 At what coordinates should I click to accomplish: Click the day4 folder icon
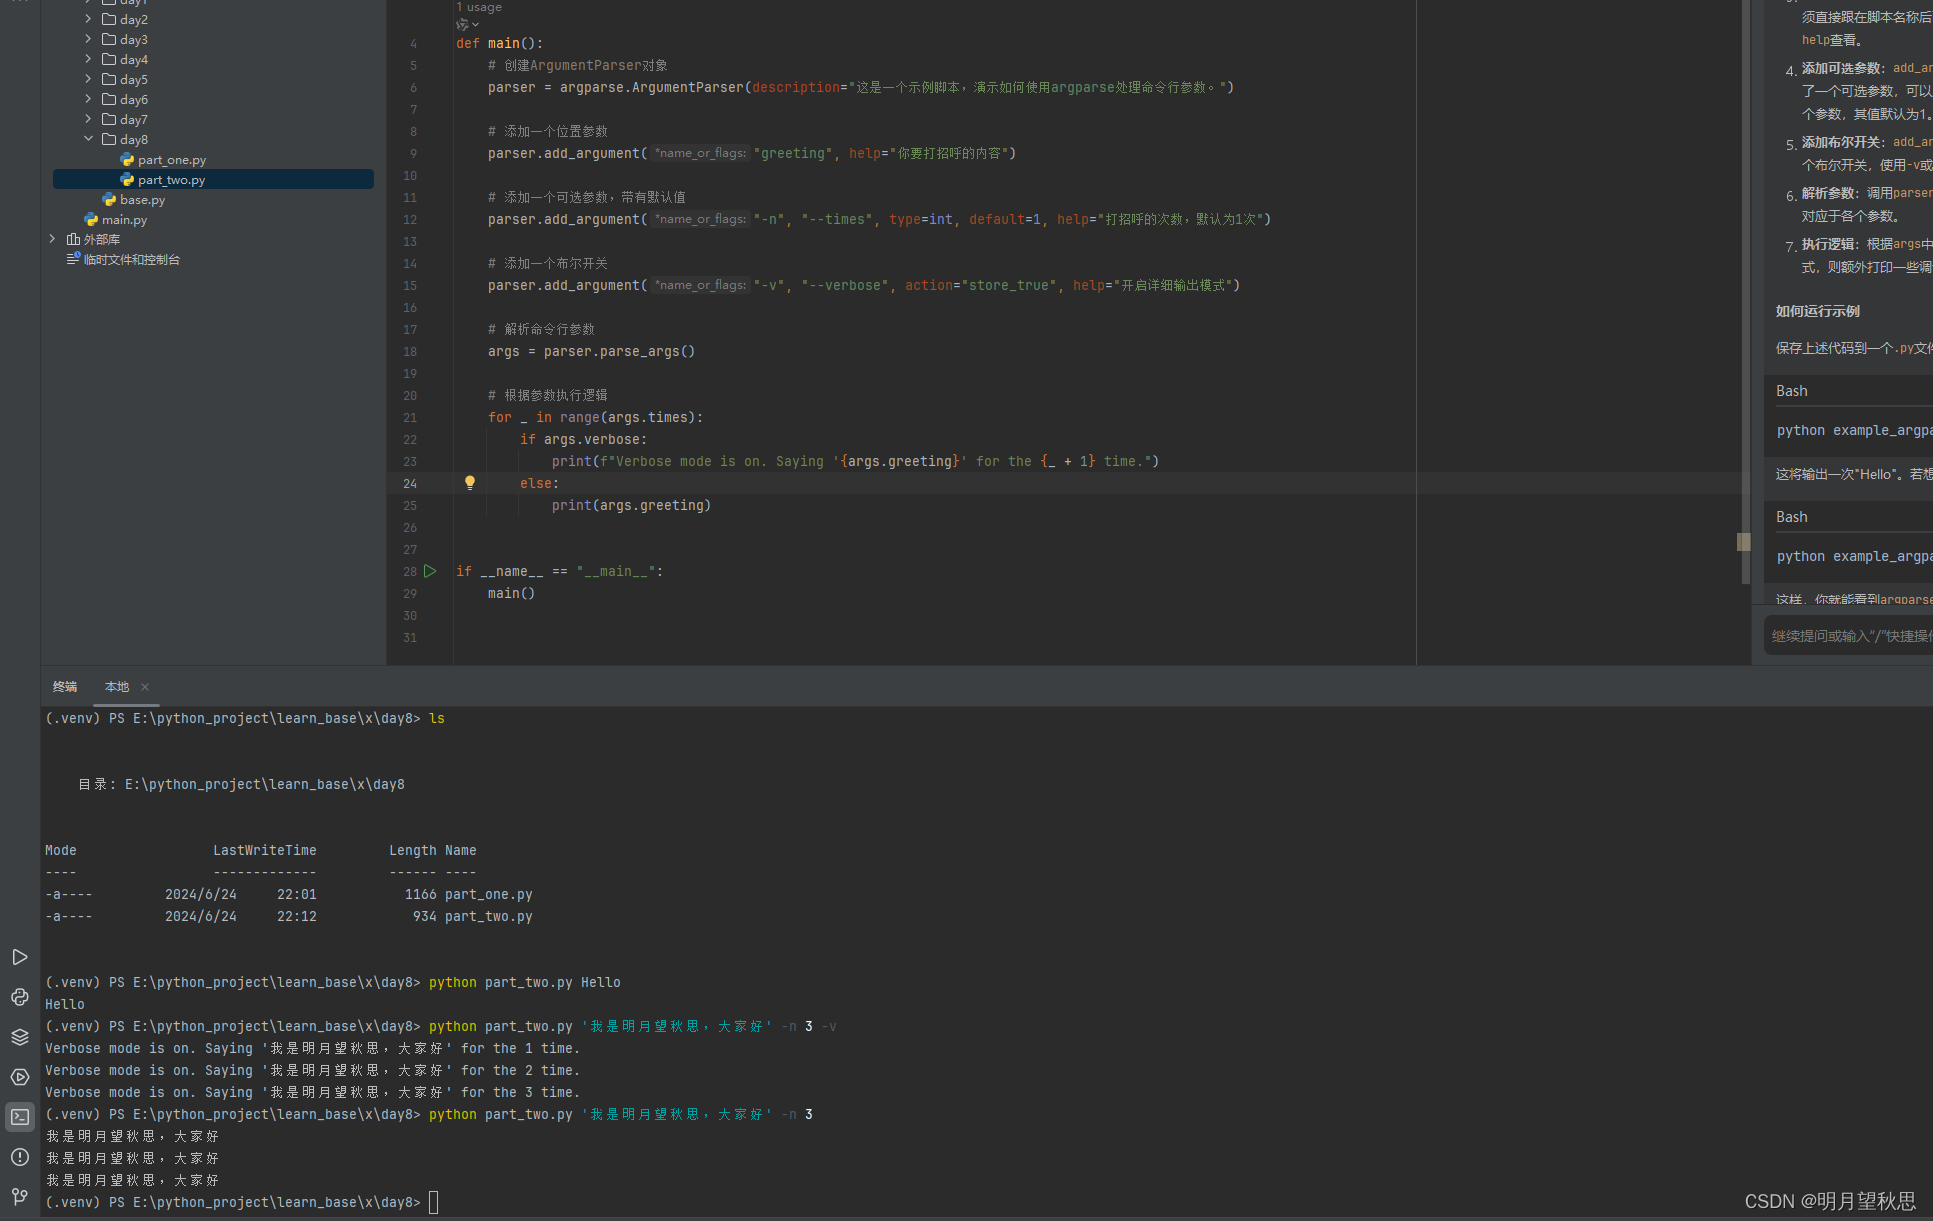109,60
